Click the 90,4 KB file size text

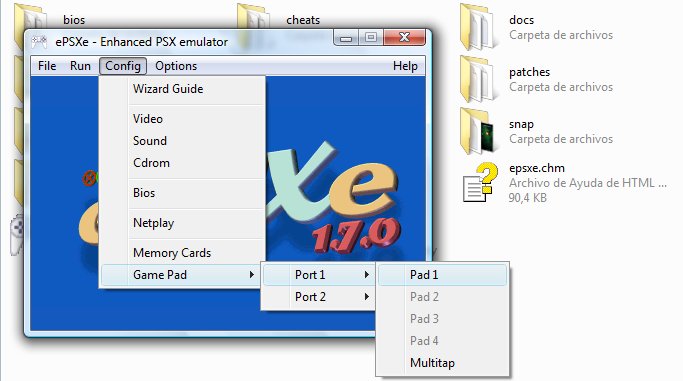pyautogui.click(x=527, y=198)
